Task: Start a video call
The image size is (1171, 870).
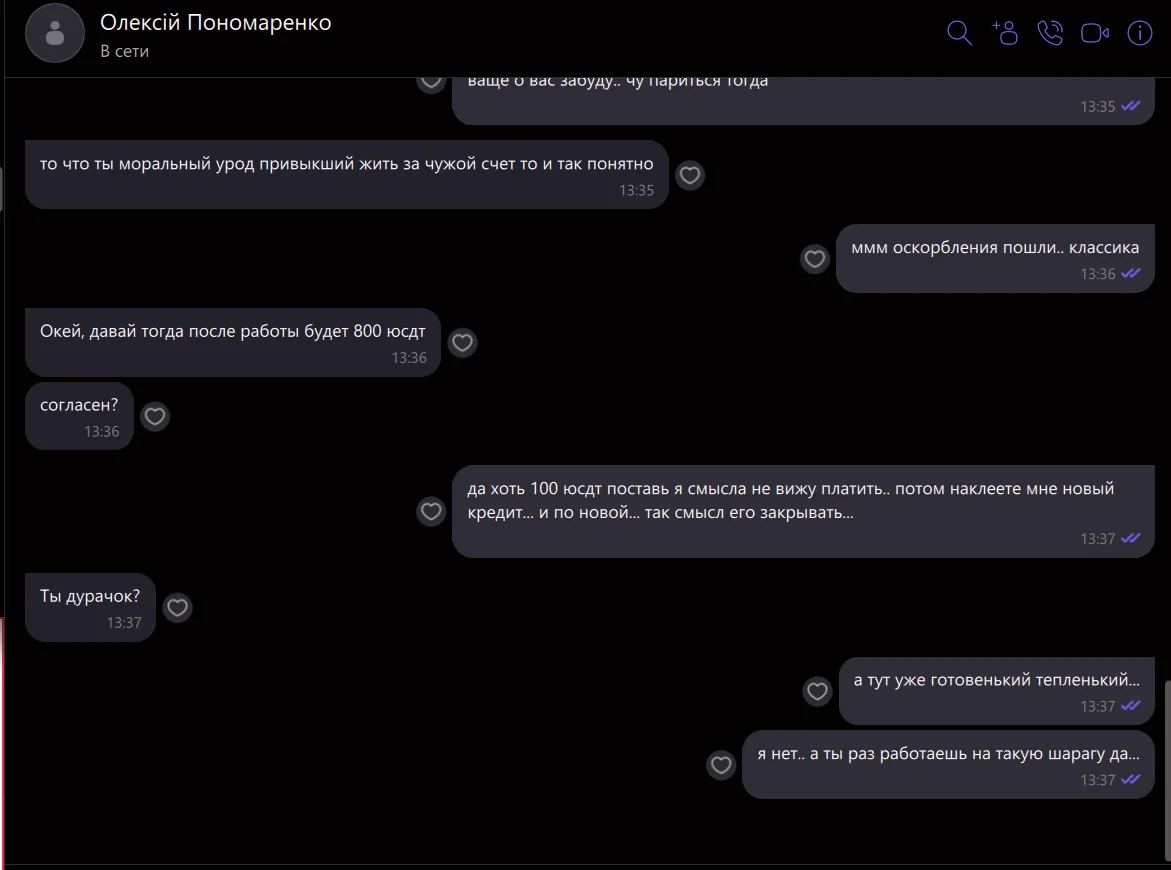Action: 1095,33
